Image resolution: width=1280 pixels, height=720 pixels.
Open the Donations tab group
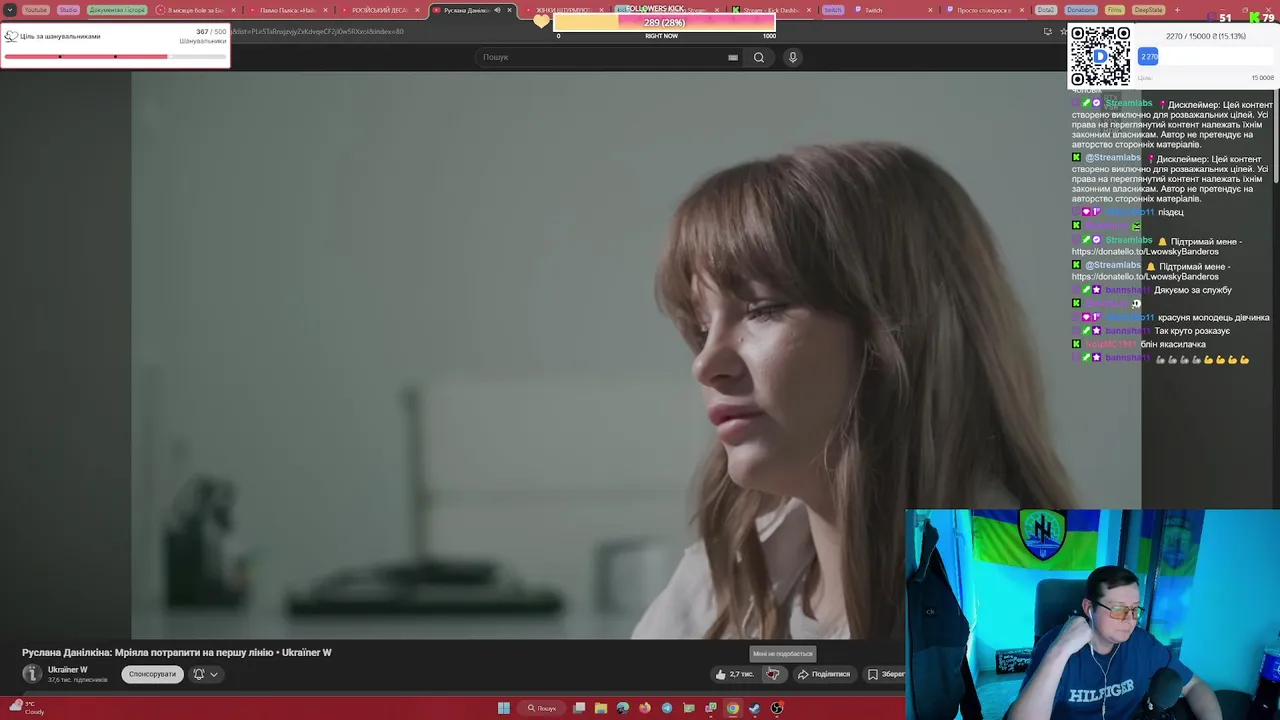pos(1081,10)
